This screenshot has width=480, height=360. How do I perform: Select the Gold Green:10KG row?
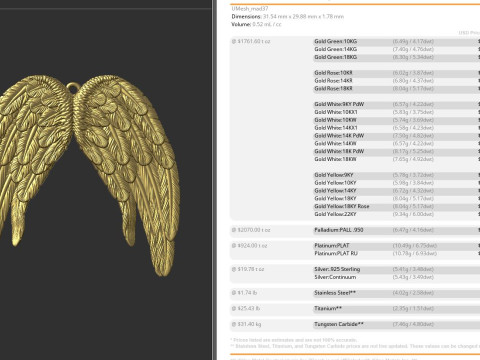(x=397, y=41)
